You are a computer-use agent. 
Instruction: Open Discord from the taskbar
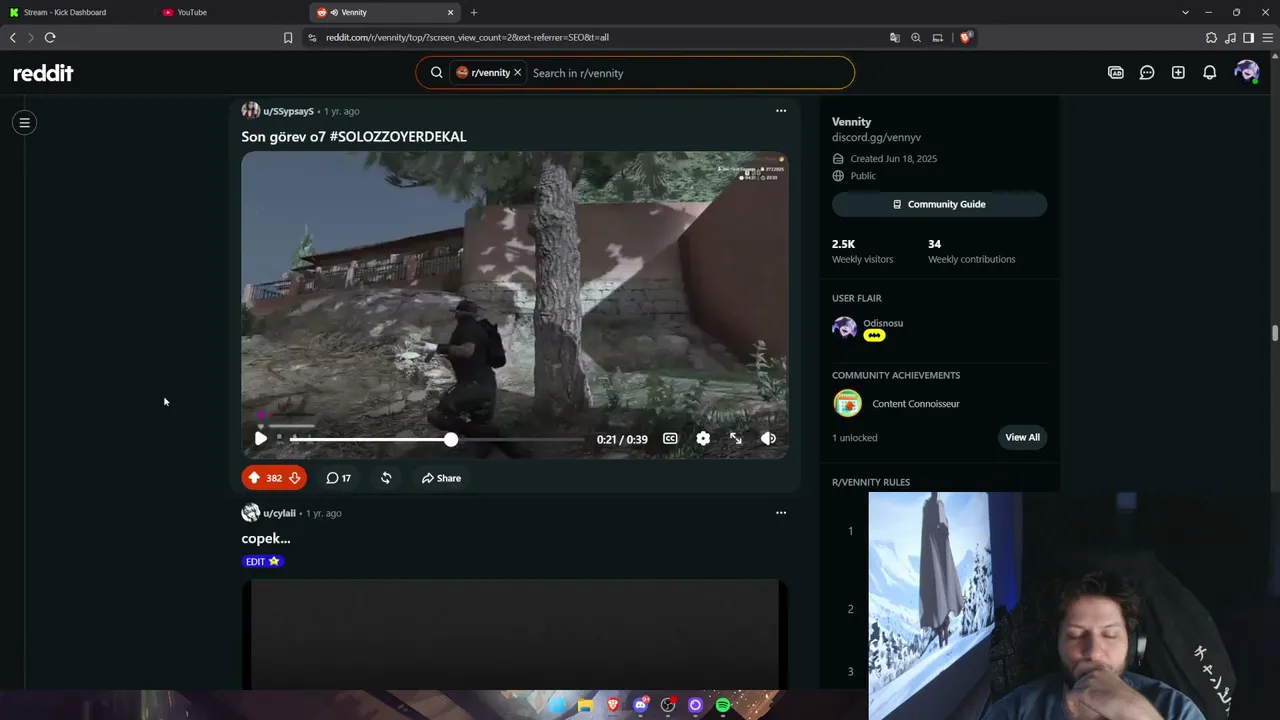pyautogui.click(x=641, y=705)
